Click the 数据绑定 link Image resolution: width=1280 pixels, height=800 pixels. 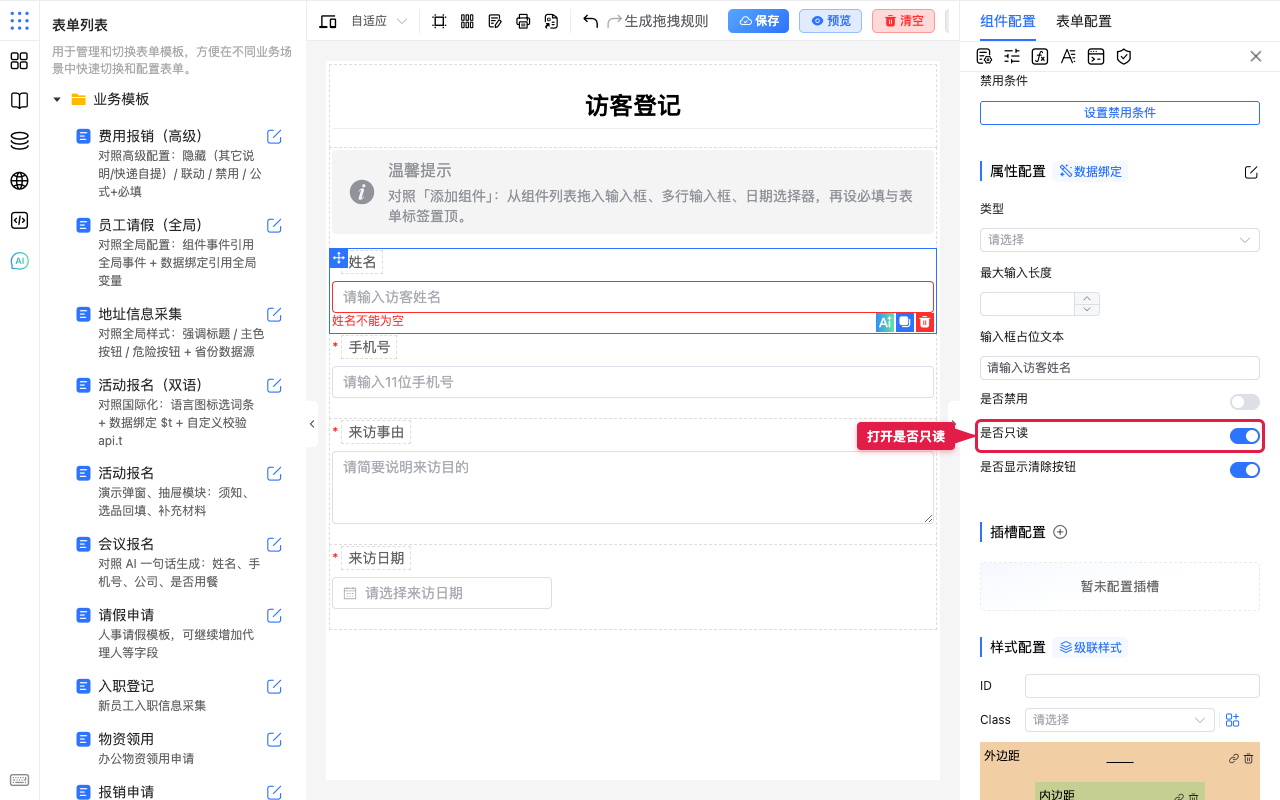click(1090, 172)
